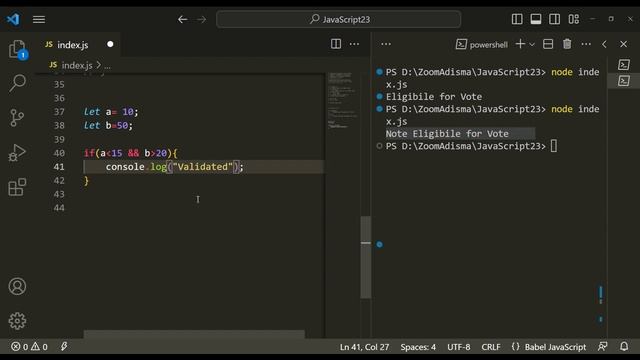
Task: Open the notifications bell
Action: pos(624,347)
